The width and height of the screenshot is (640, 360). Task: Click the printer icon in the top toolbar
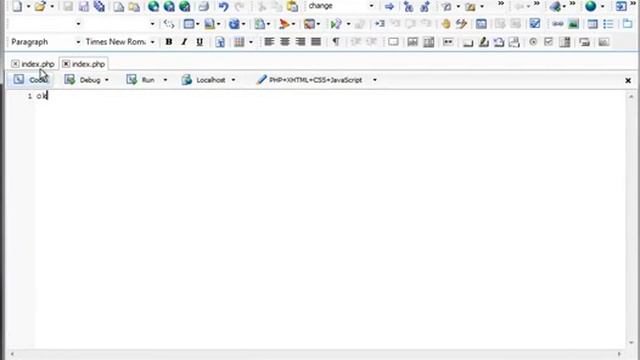[x=203, y=6]
